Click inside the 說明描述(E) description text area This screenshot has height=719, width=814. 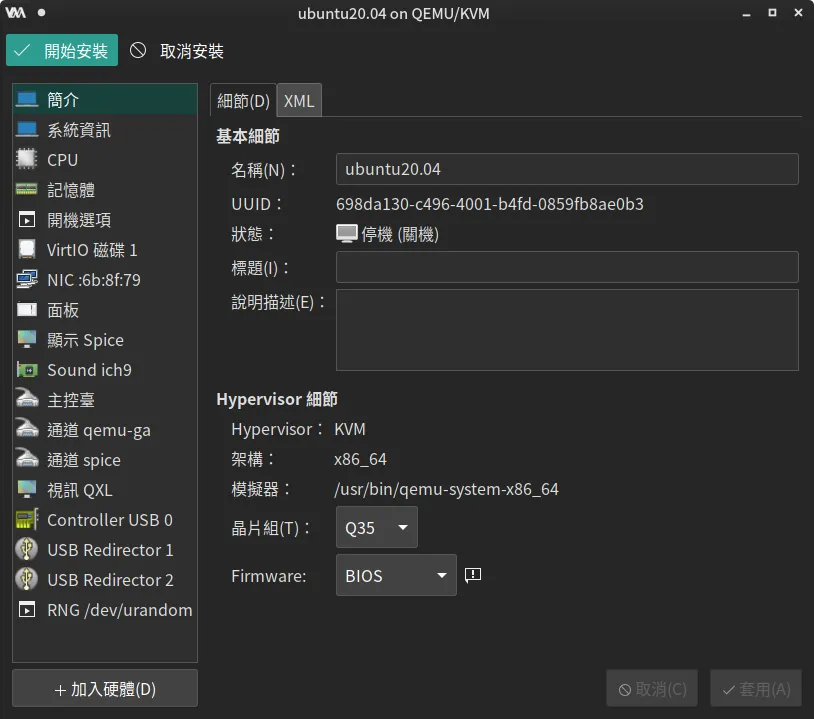pyautogui.click(x=566, y=330)
